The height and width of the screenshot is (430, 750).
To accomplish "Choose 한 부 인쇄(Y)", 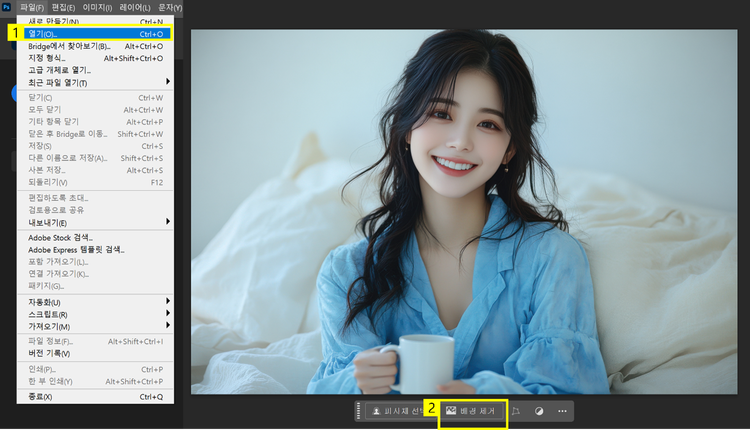I will pos(95,381).
